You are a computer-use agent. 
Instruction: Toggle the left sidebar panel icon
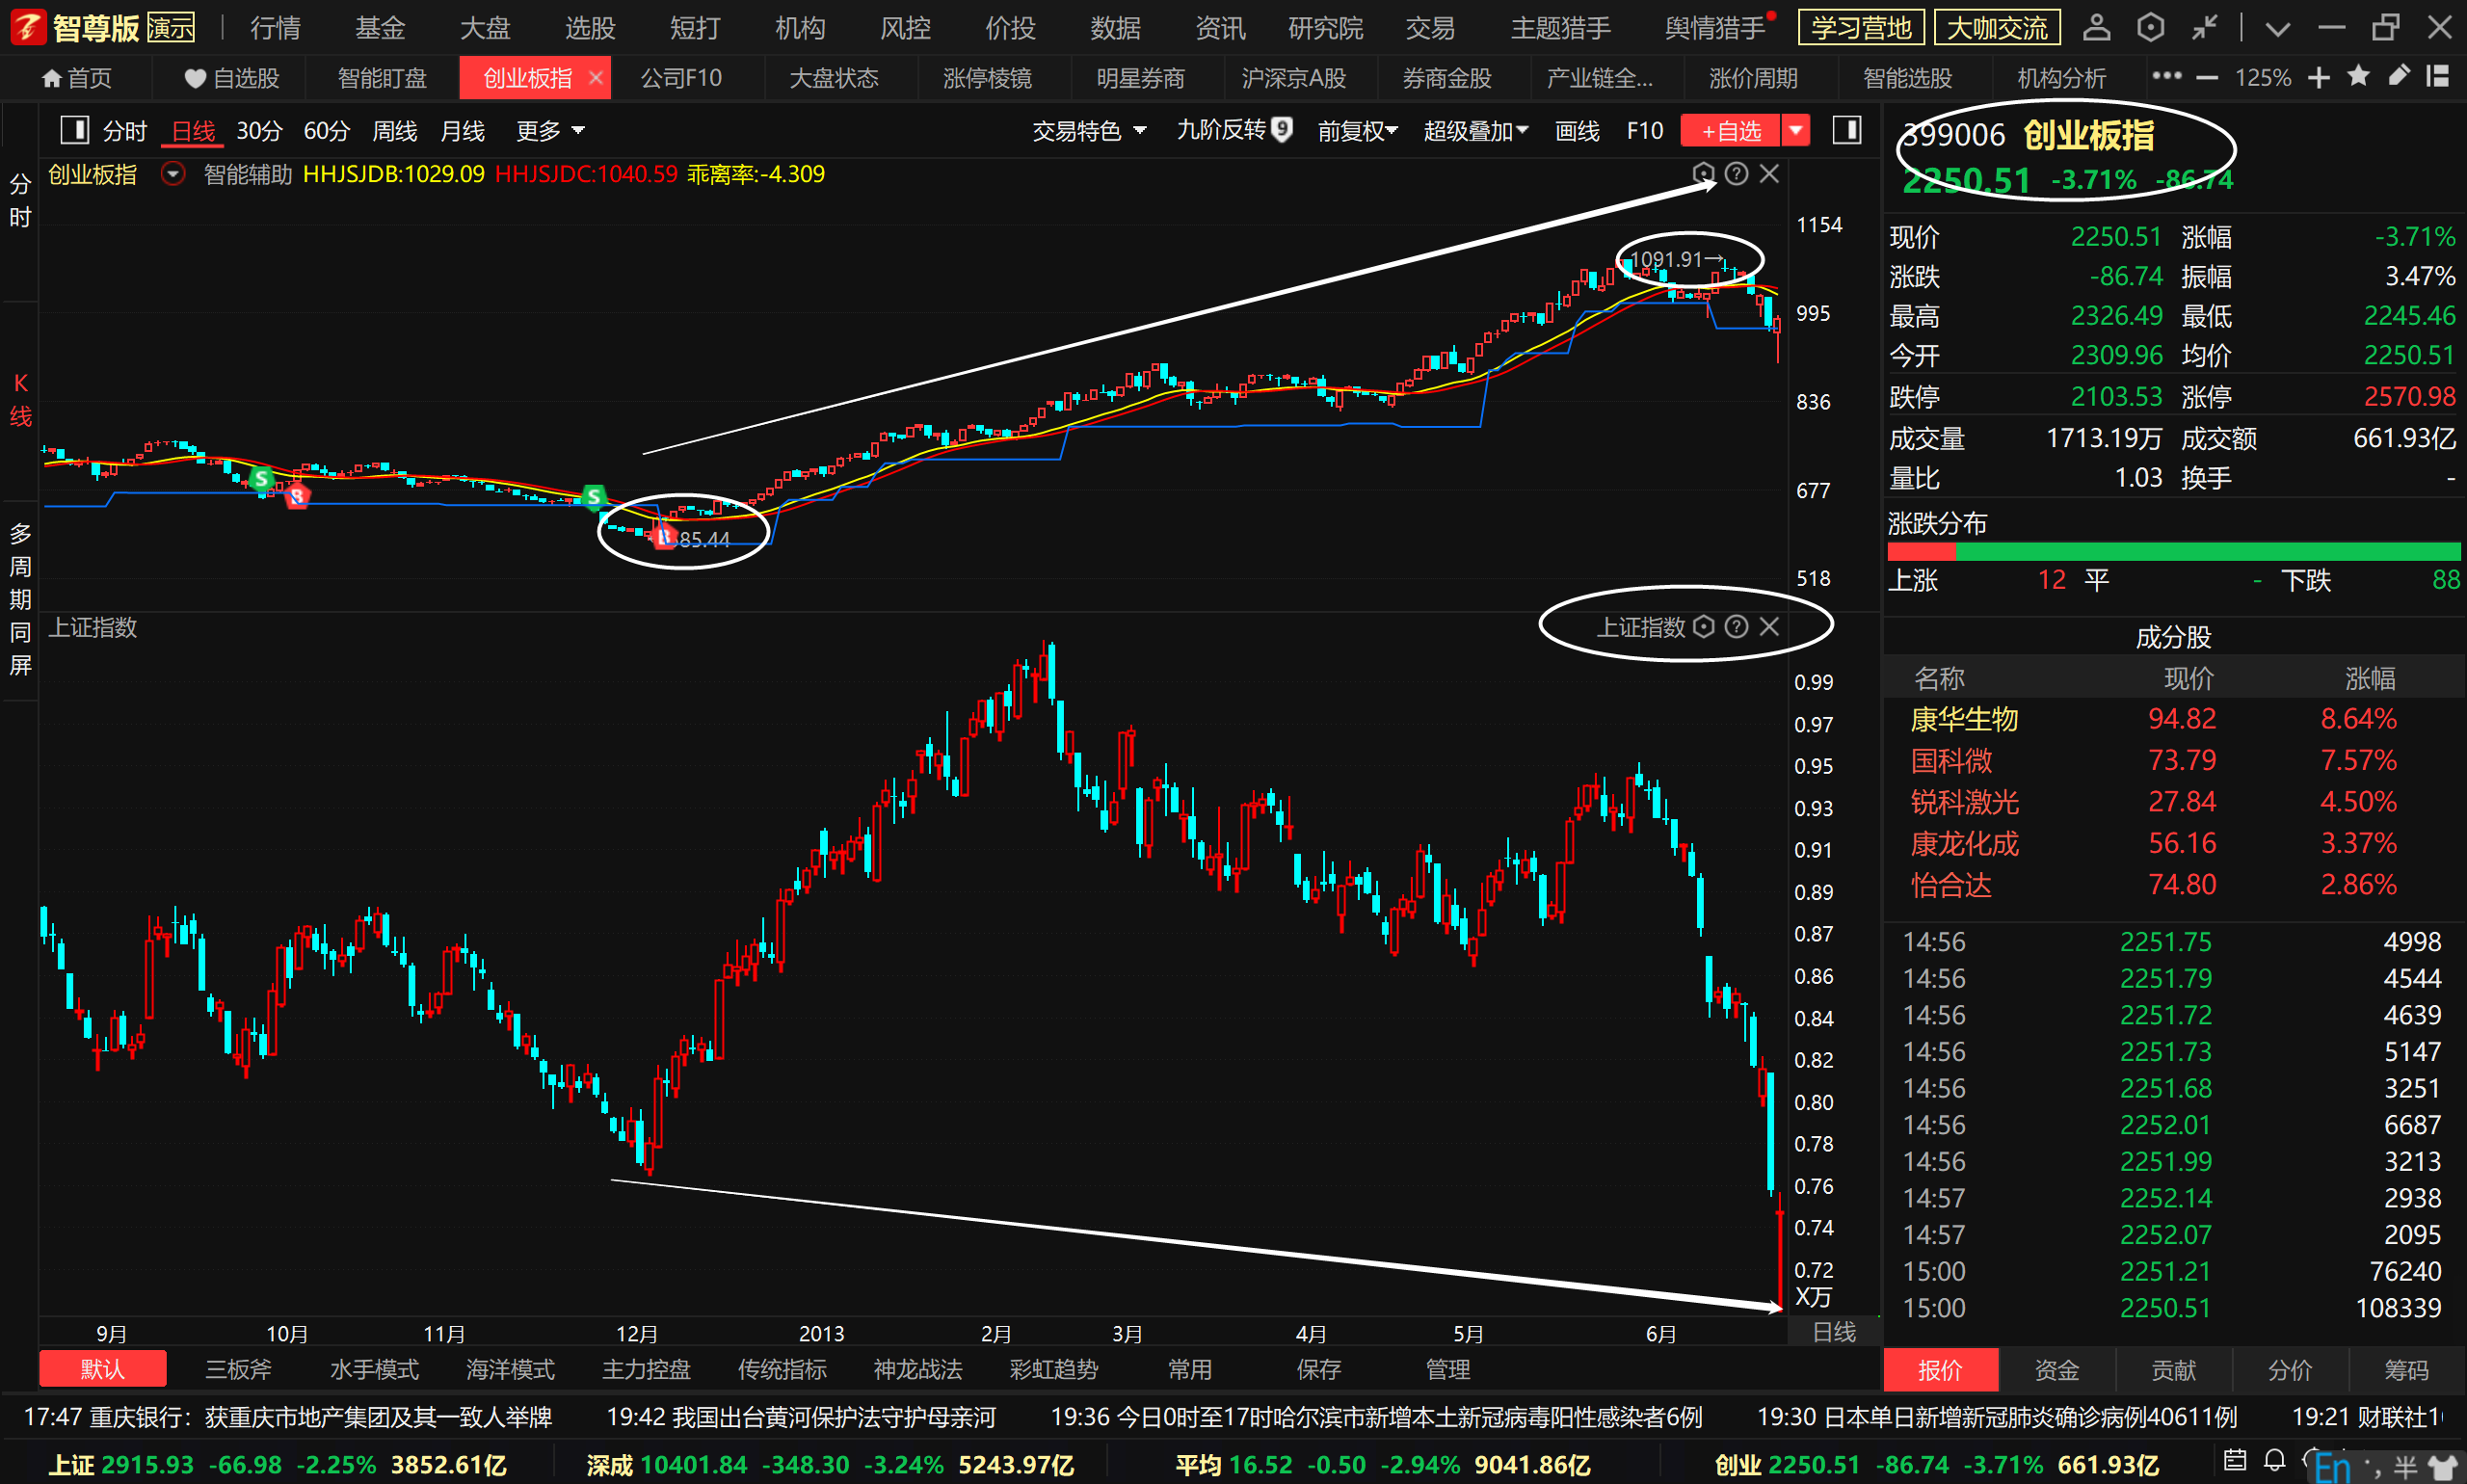pos(75,130)
